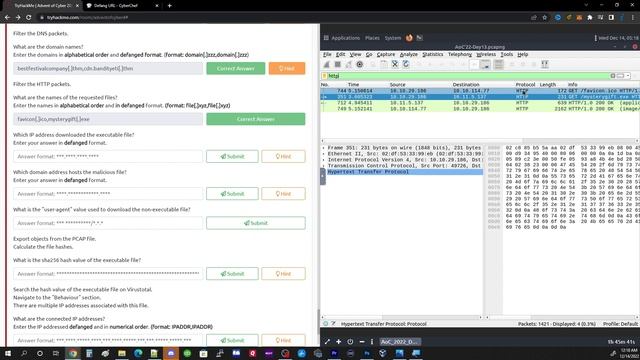The height and width of the screenshot is (360, 640).
Task: Click the taskbar search magnifier
Action: click(24, 353)
